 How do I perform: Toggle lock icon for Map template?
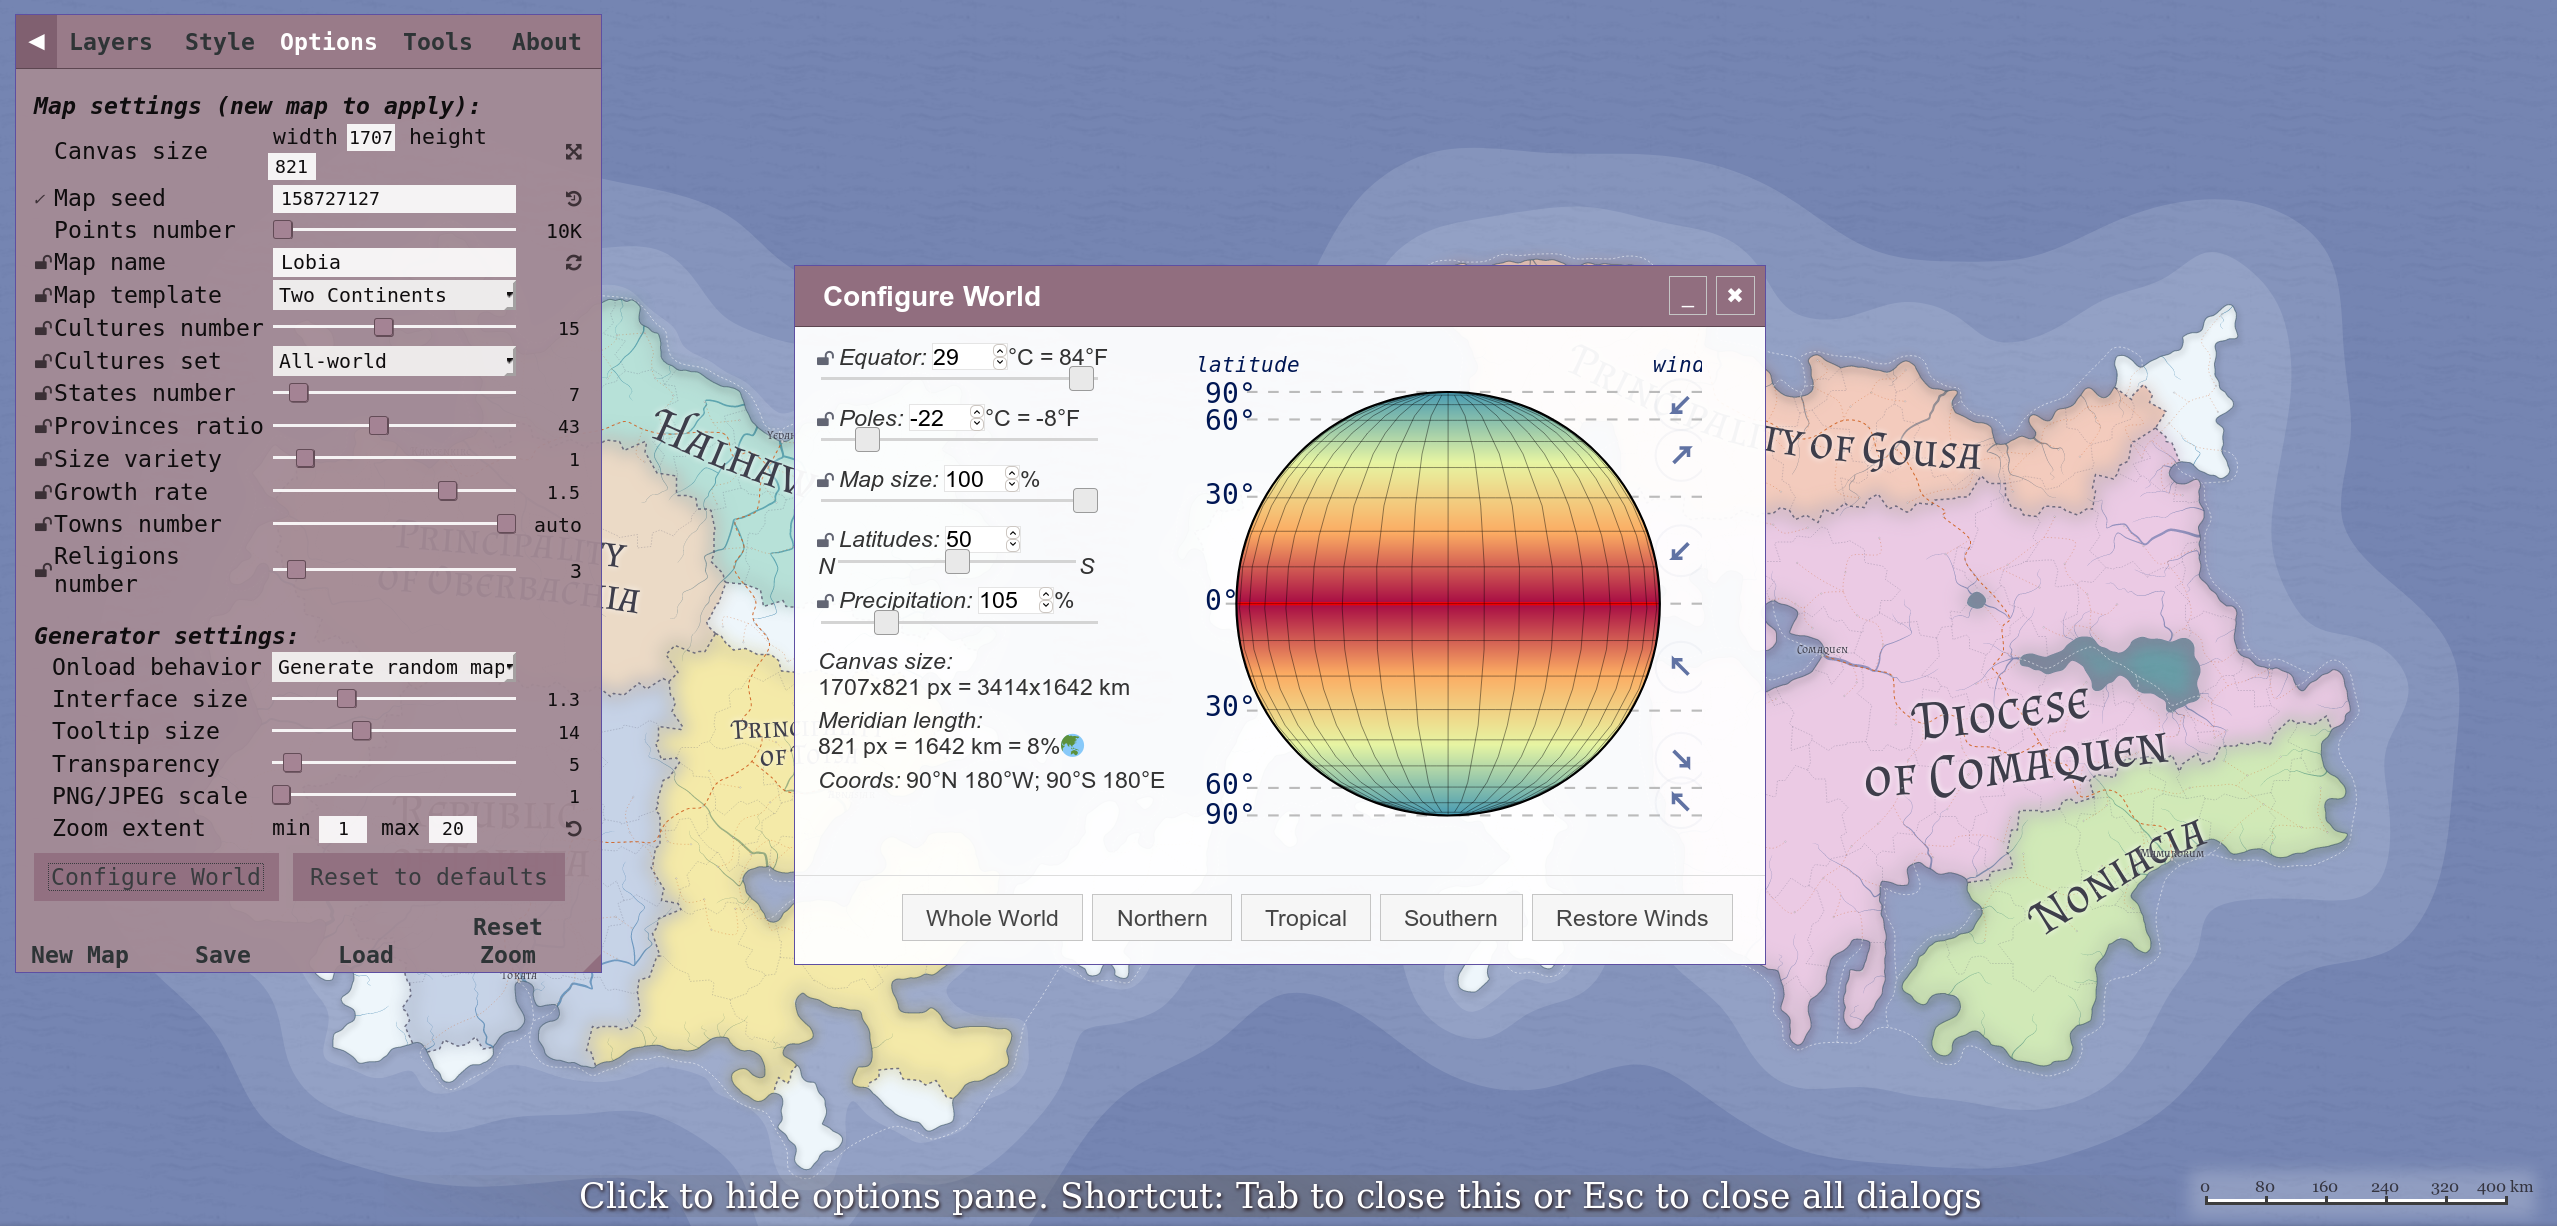[43, 296]
